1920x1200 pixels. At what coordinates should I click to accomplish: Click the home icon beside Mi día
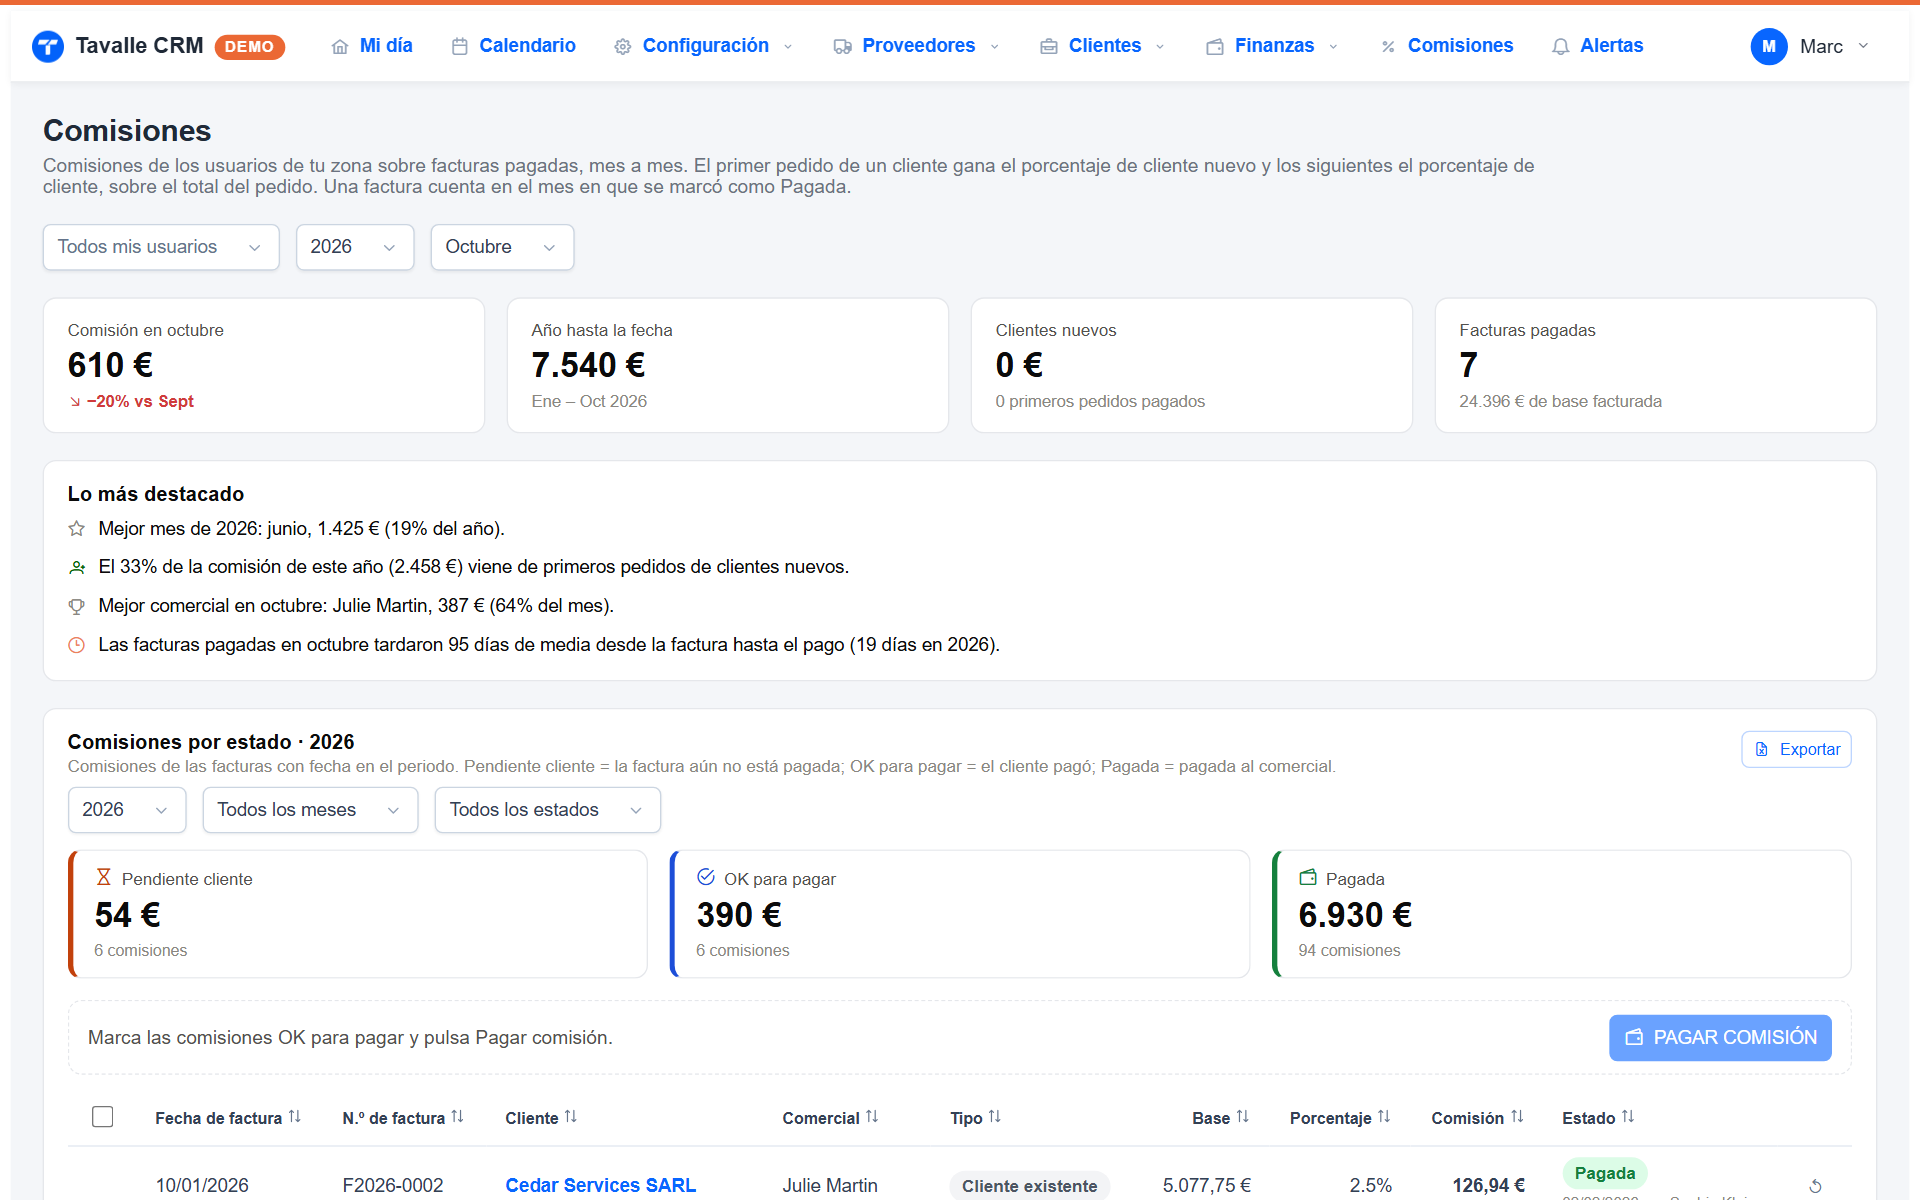coord(340,47)
